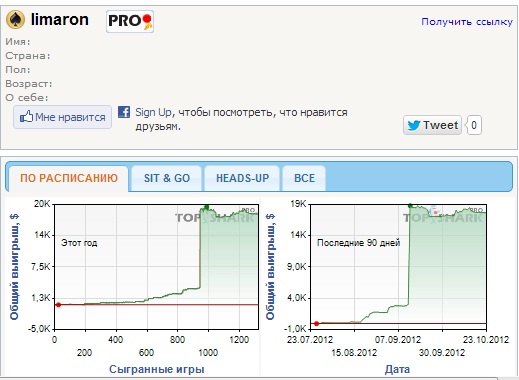The width and height of the screenshot is (519, 380).
Task: Select the ВСЕ tab
Action: pos(304,178)
